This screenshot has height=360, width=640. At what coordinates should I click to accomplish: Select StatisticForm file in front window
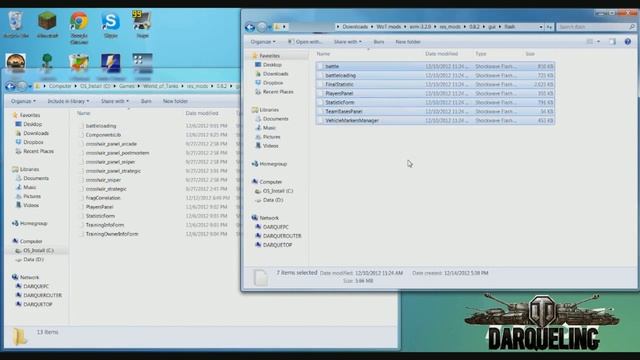435,102
